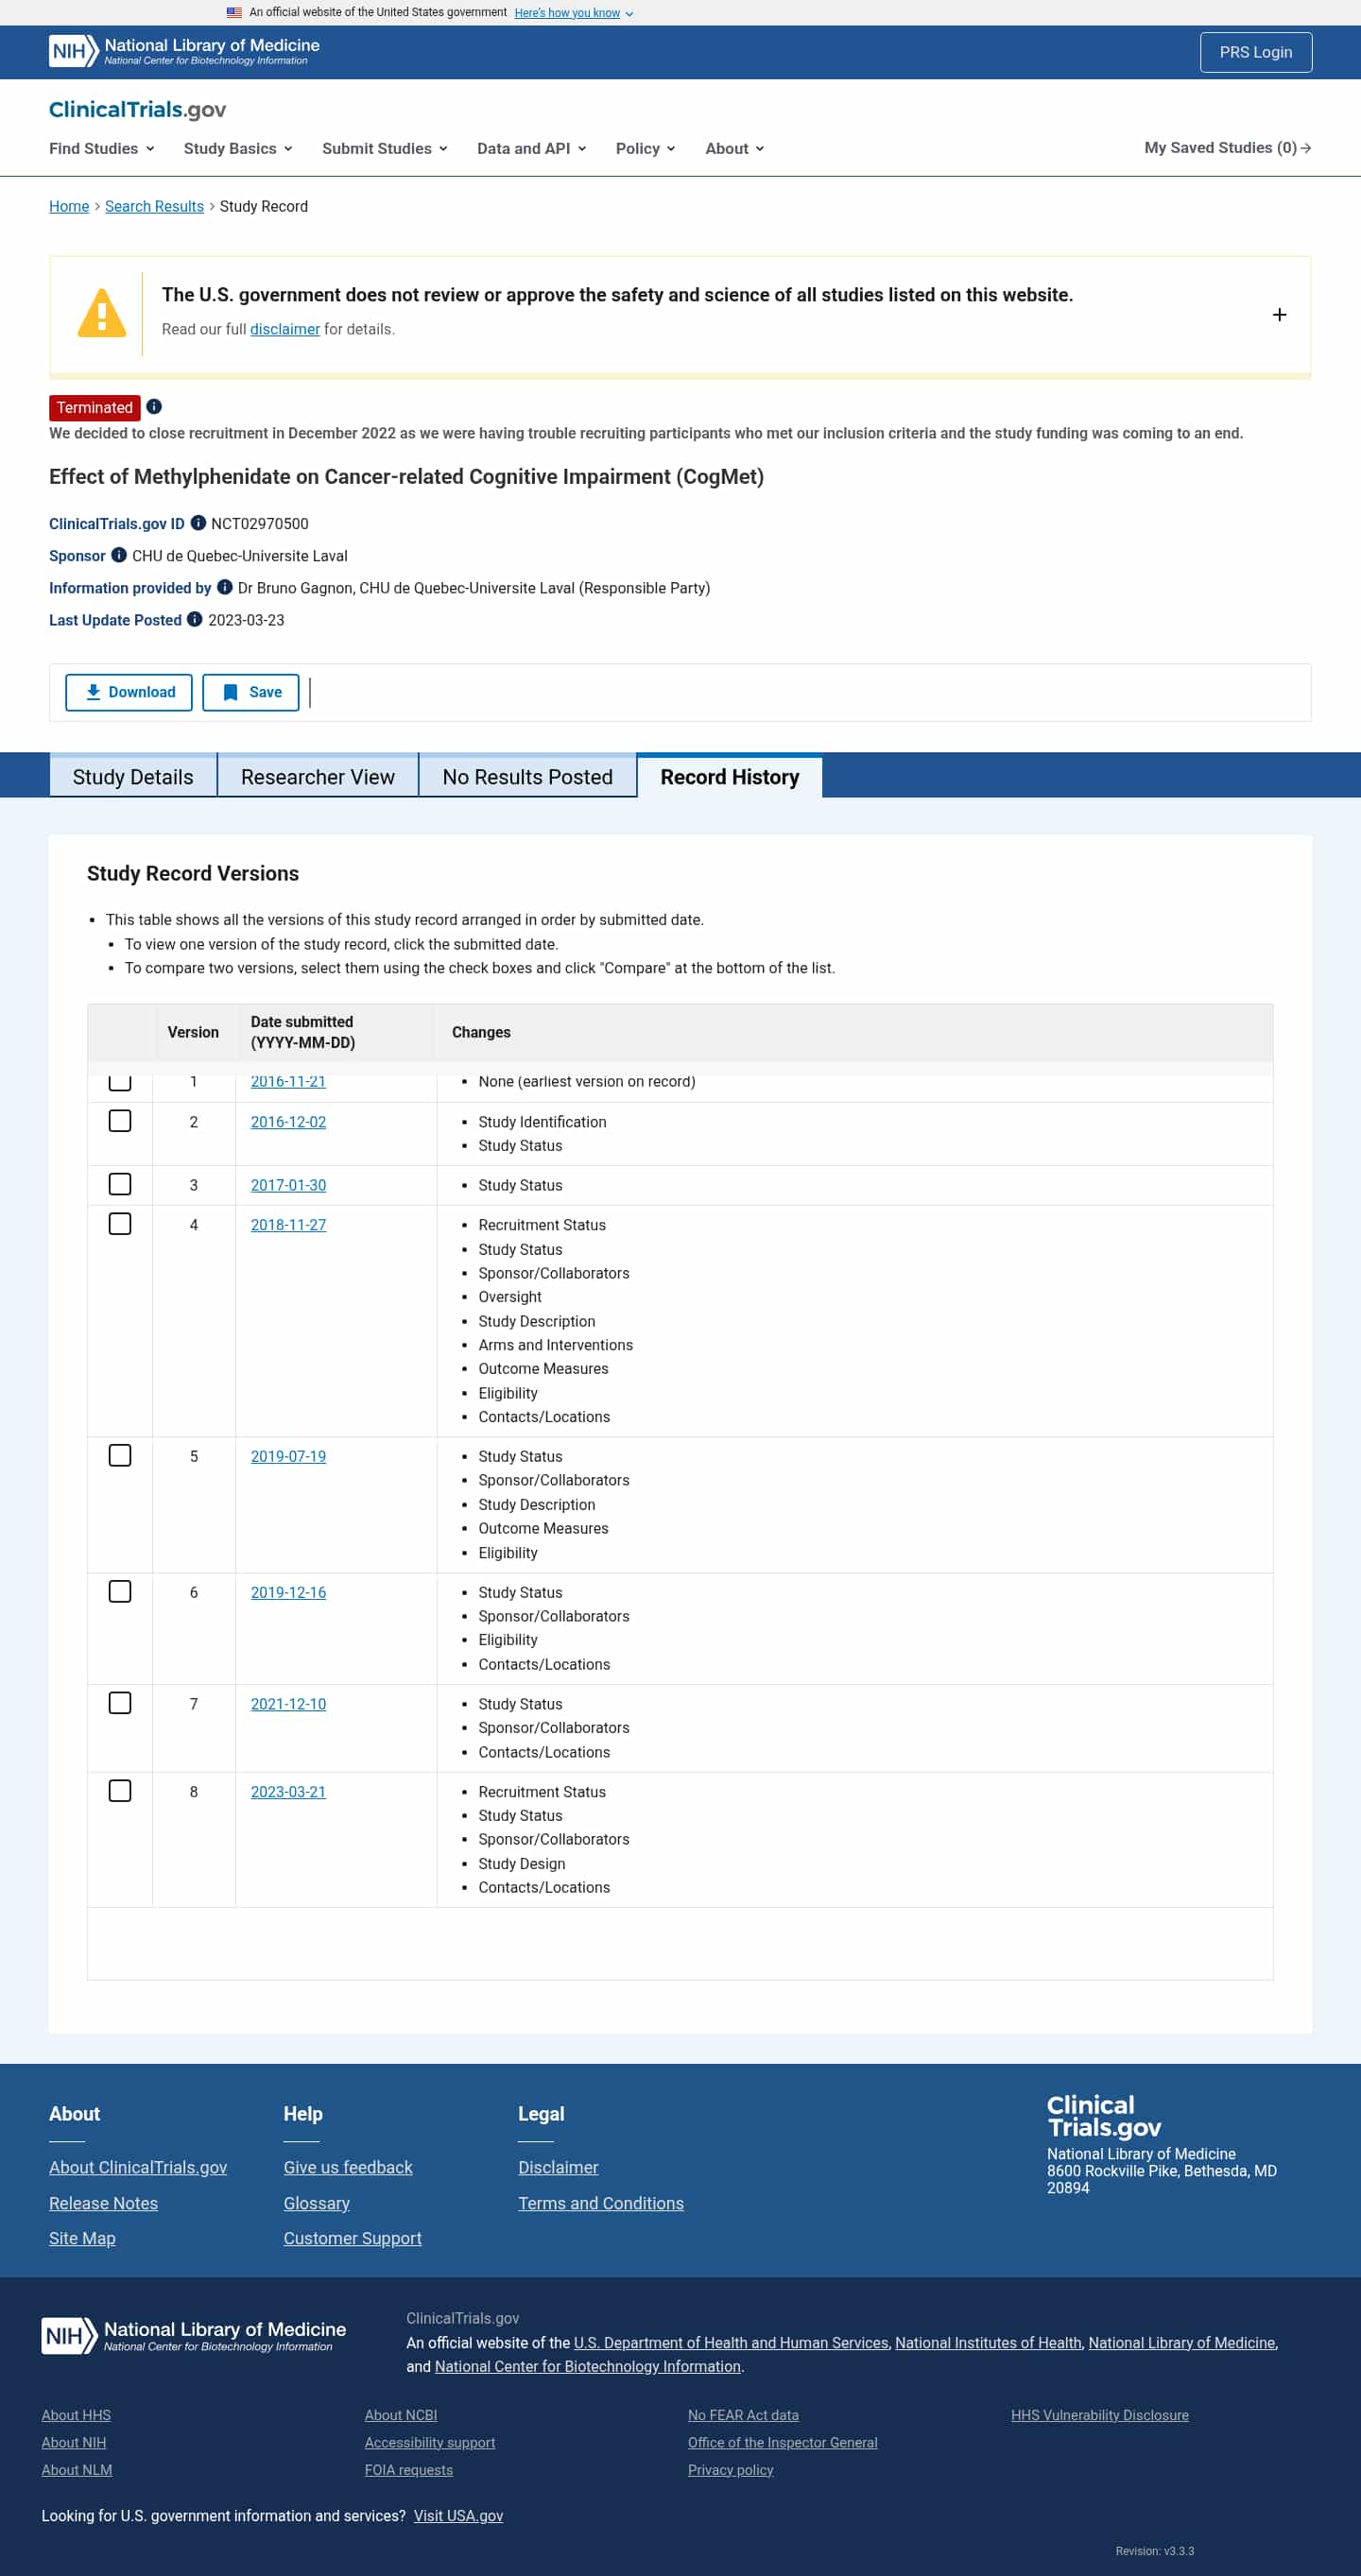
Task: Open version submitted 2019-12-16
Action: (288, 1592)
